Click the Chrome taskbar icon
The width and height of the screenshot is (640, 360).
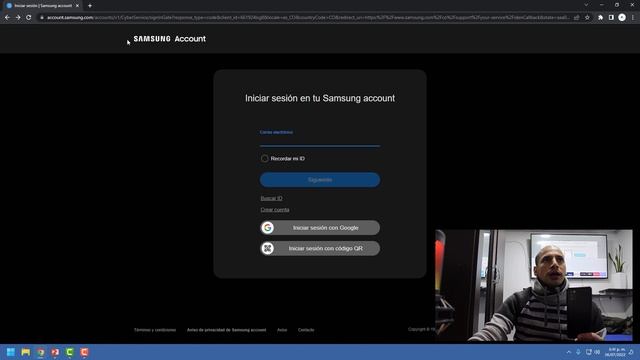click(40, 352)
